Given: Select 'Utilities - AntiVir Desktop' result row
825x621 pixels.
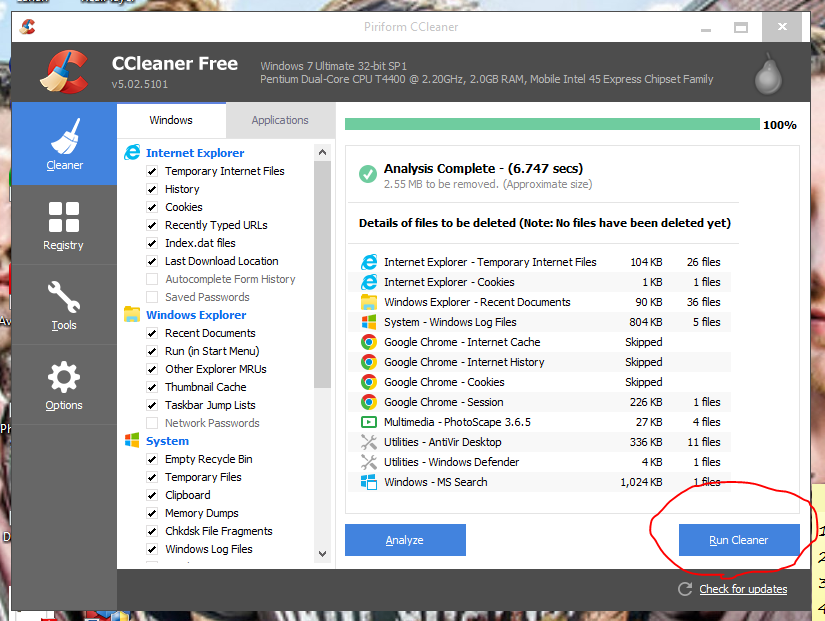Looking at the screenshot, I should coord(539,442).
